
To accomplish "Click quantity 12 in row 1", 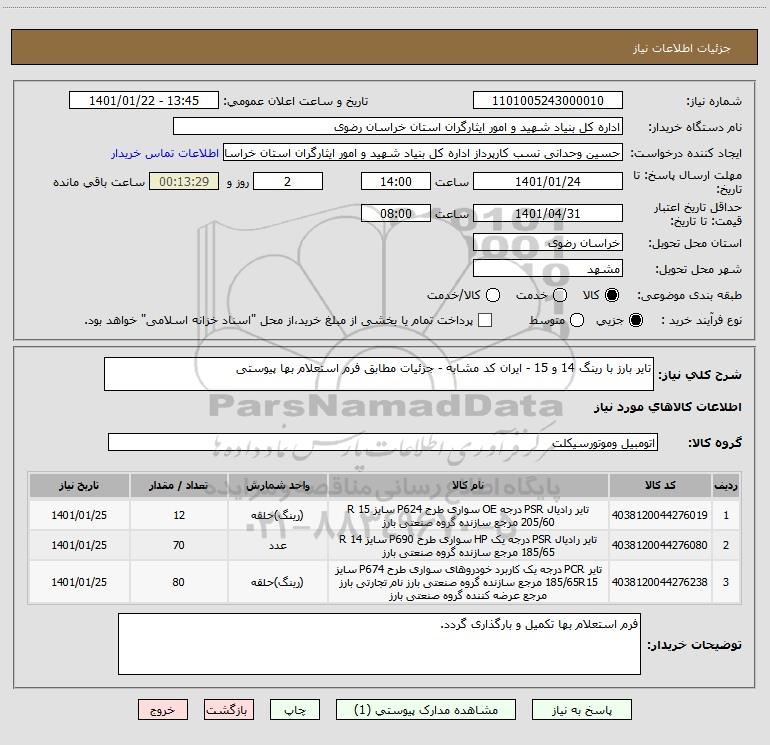I will (x=179, y=515).
